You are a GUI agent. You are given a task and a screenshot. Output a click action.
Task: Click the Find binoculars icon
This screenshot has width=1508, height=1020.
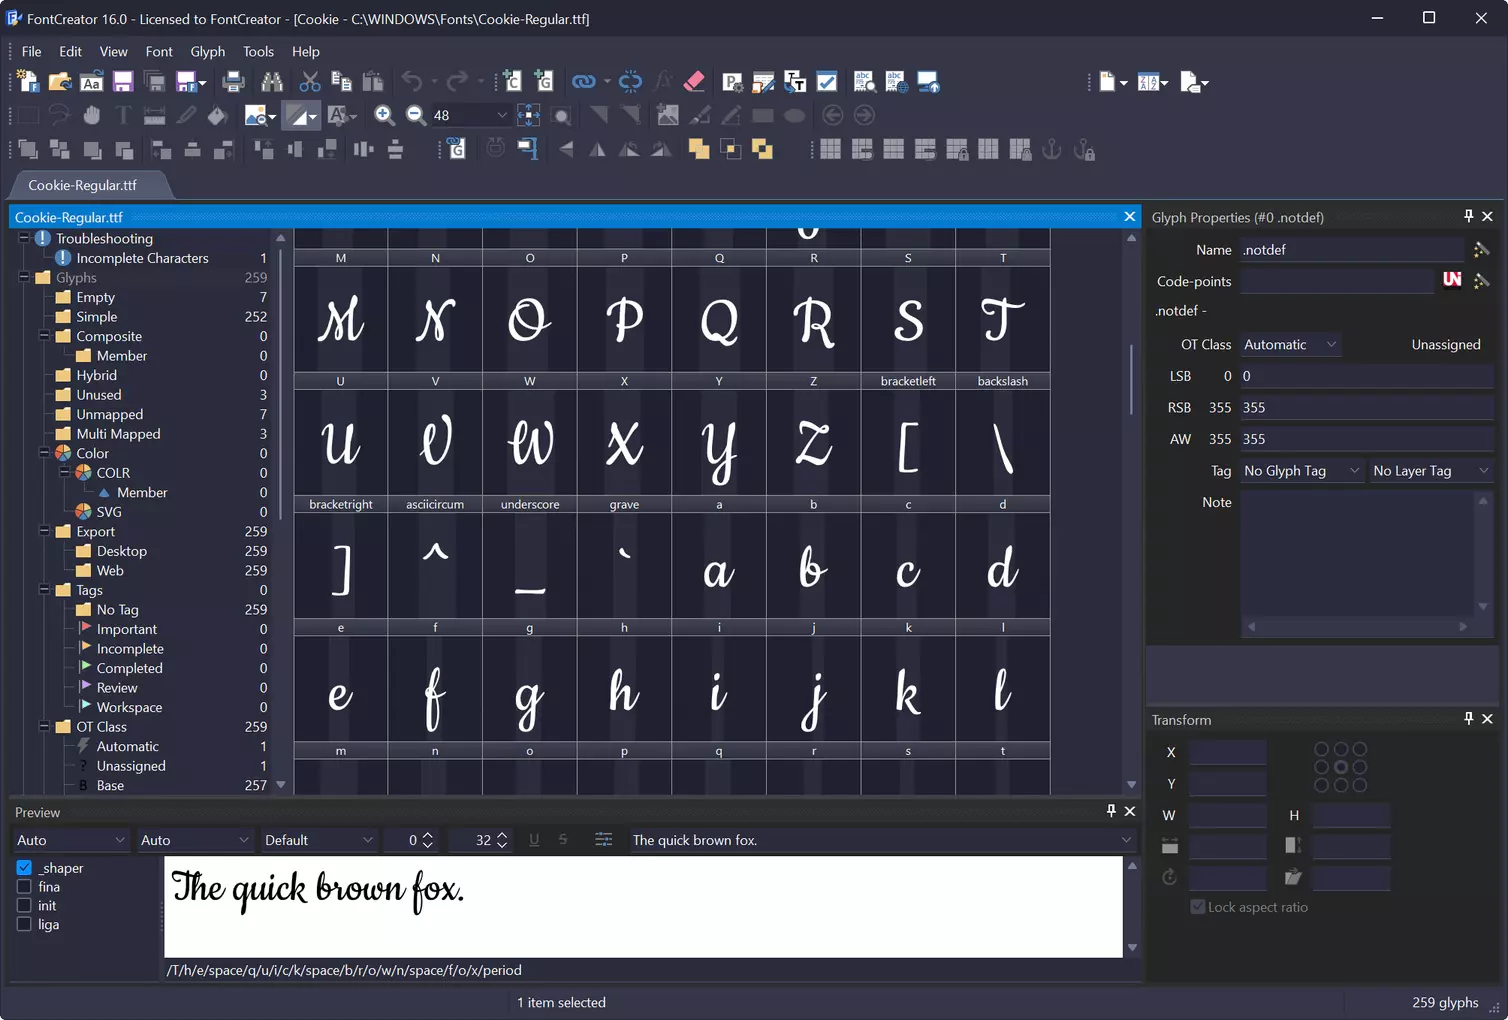click(x=272, y=82)
